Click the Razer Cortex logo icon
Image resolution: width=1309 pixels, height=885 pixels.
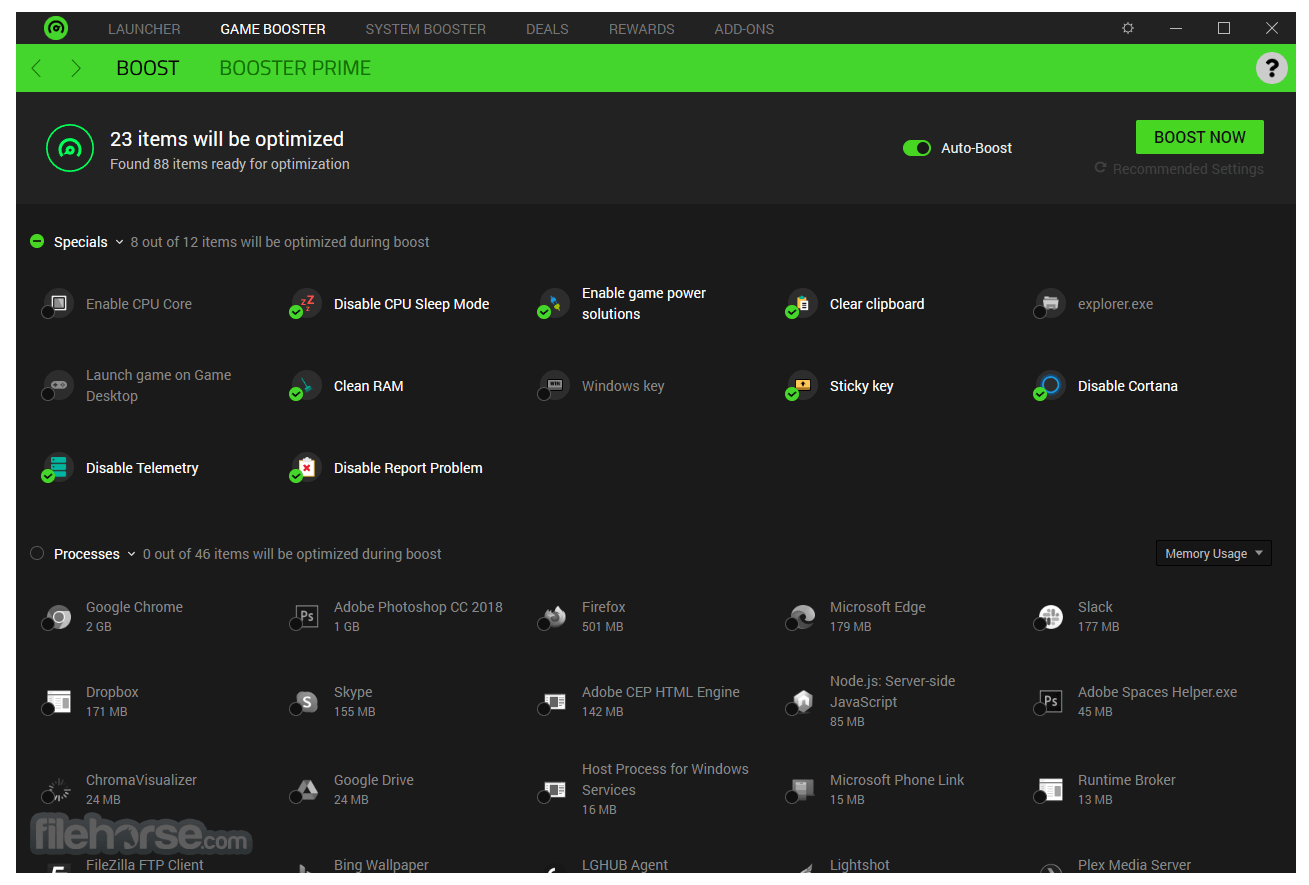click(x=56, y=28)
